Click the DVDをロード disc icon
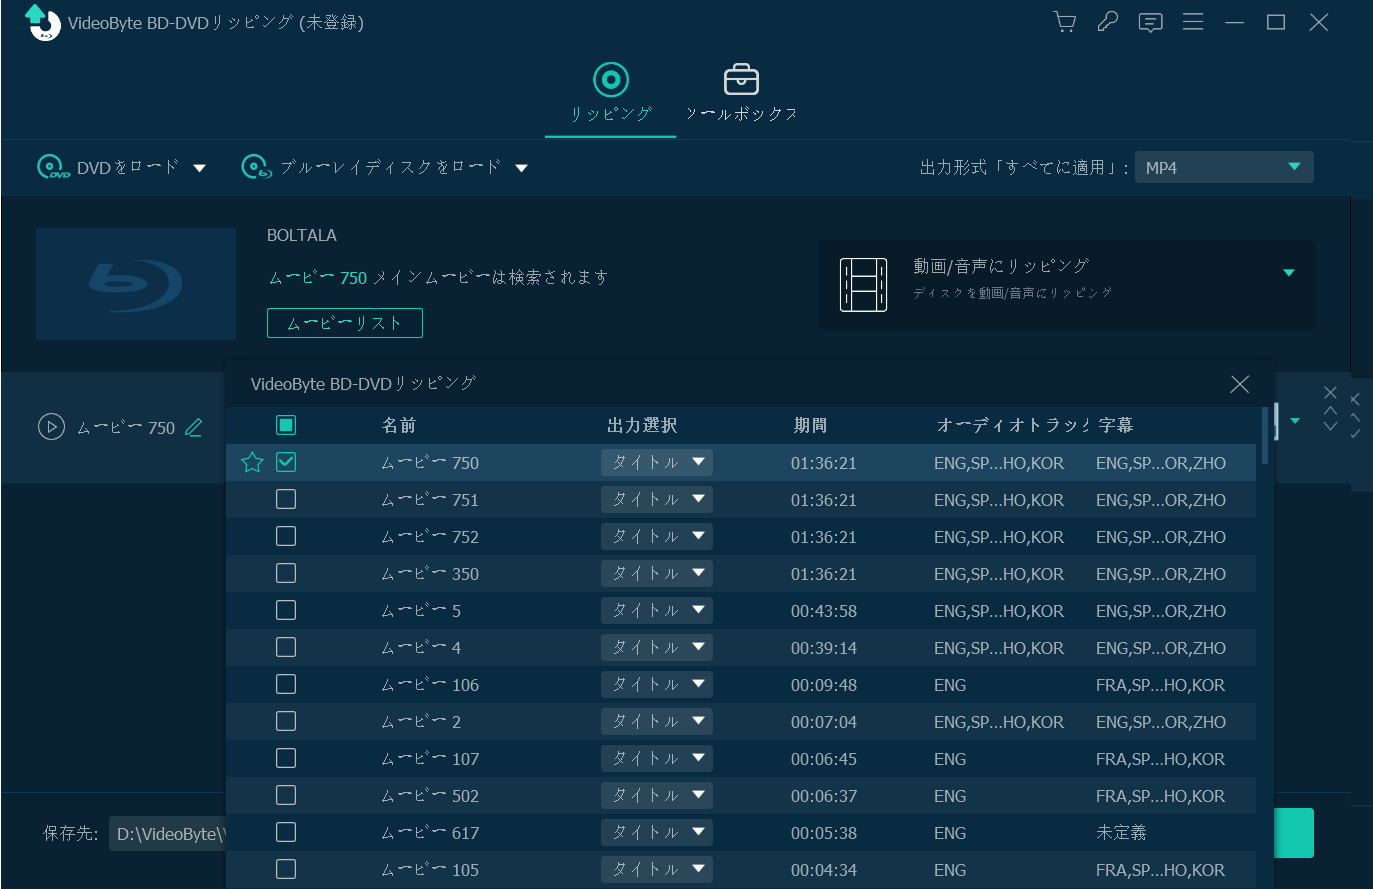The width and height of the screenshot is (1373, 889). coord(52,167)
